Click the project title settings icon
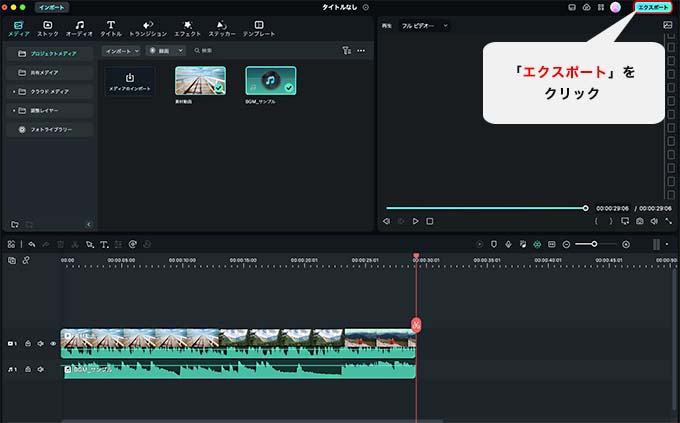This screenshot has height=423, width=680. click(366, 7)
